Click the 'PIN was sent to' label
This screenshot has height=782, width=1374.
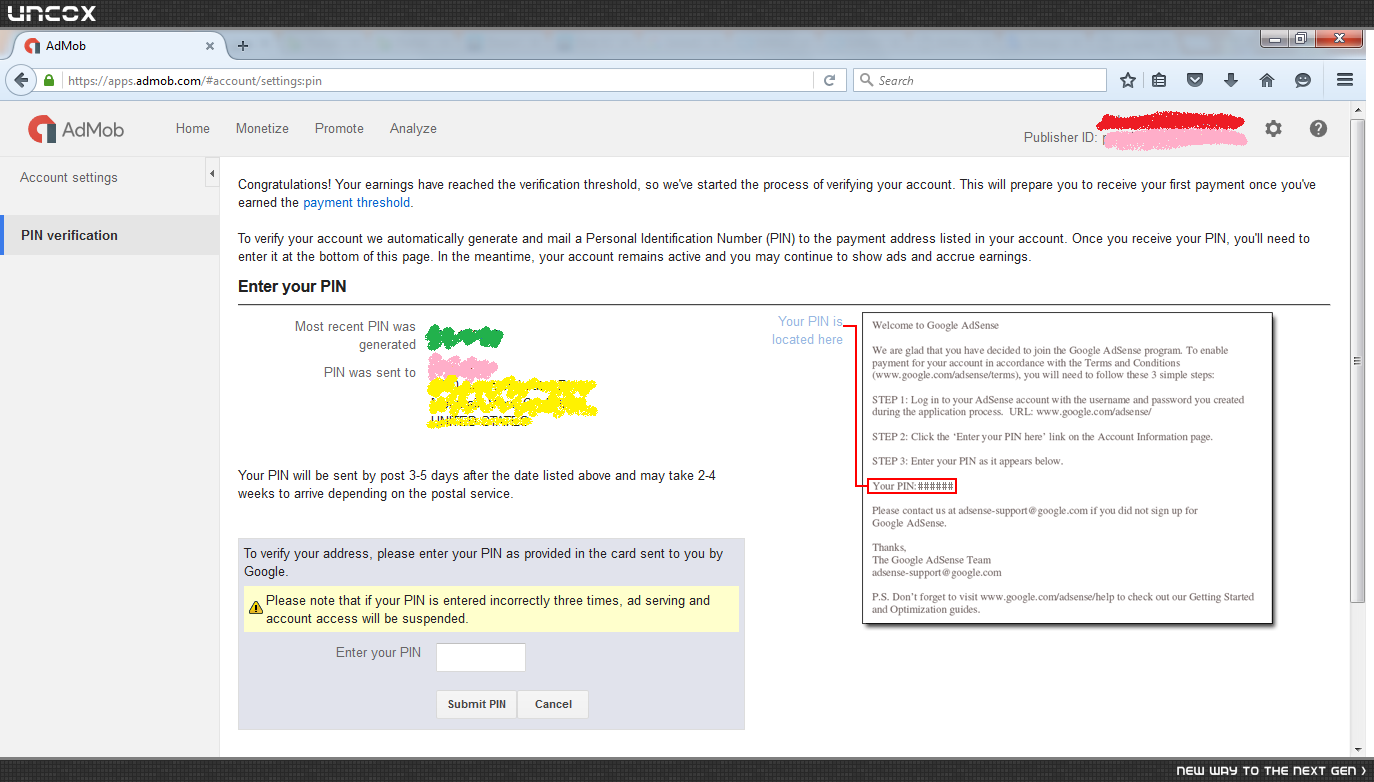370,372
